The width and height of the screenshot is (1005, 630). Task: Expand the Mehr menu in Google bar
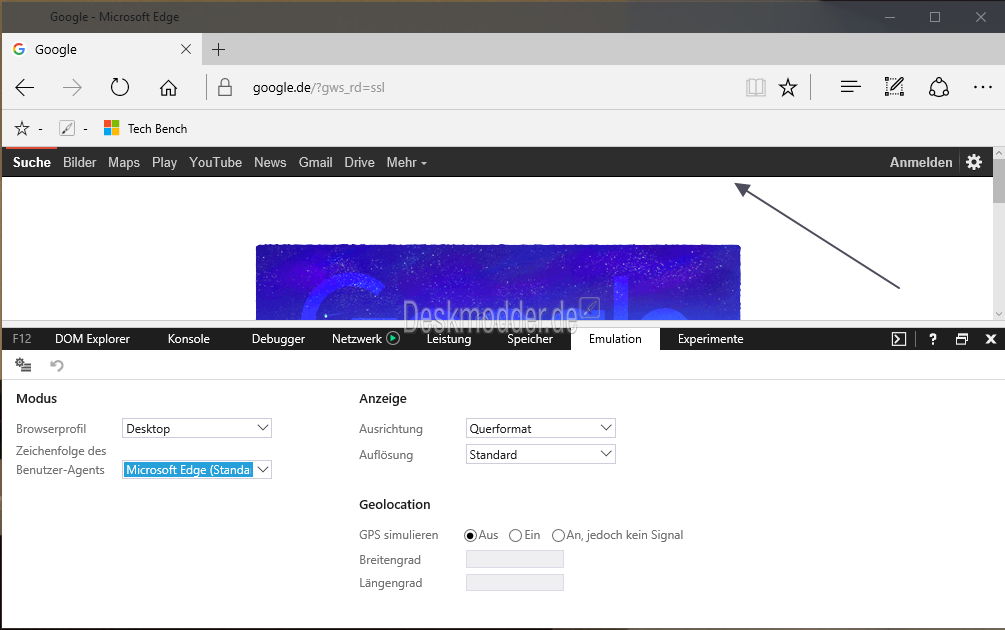click(406, 163)
